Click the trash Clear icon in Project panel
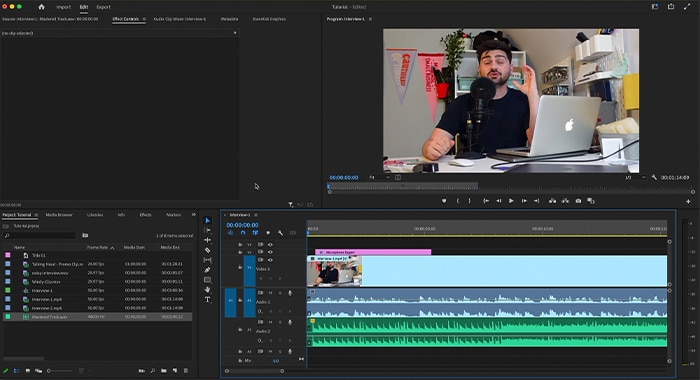Image resolution: width=700 pixels, height=380 pixels. point(186,371)
